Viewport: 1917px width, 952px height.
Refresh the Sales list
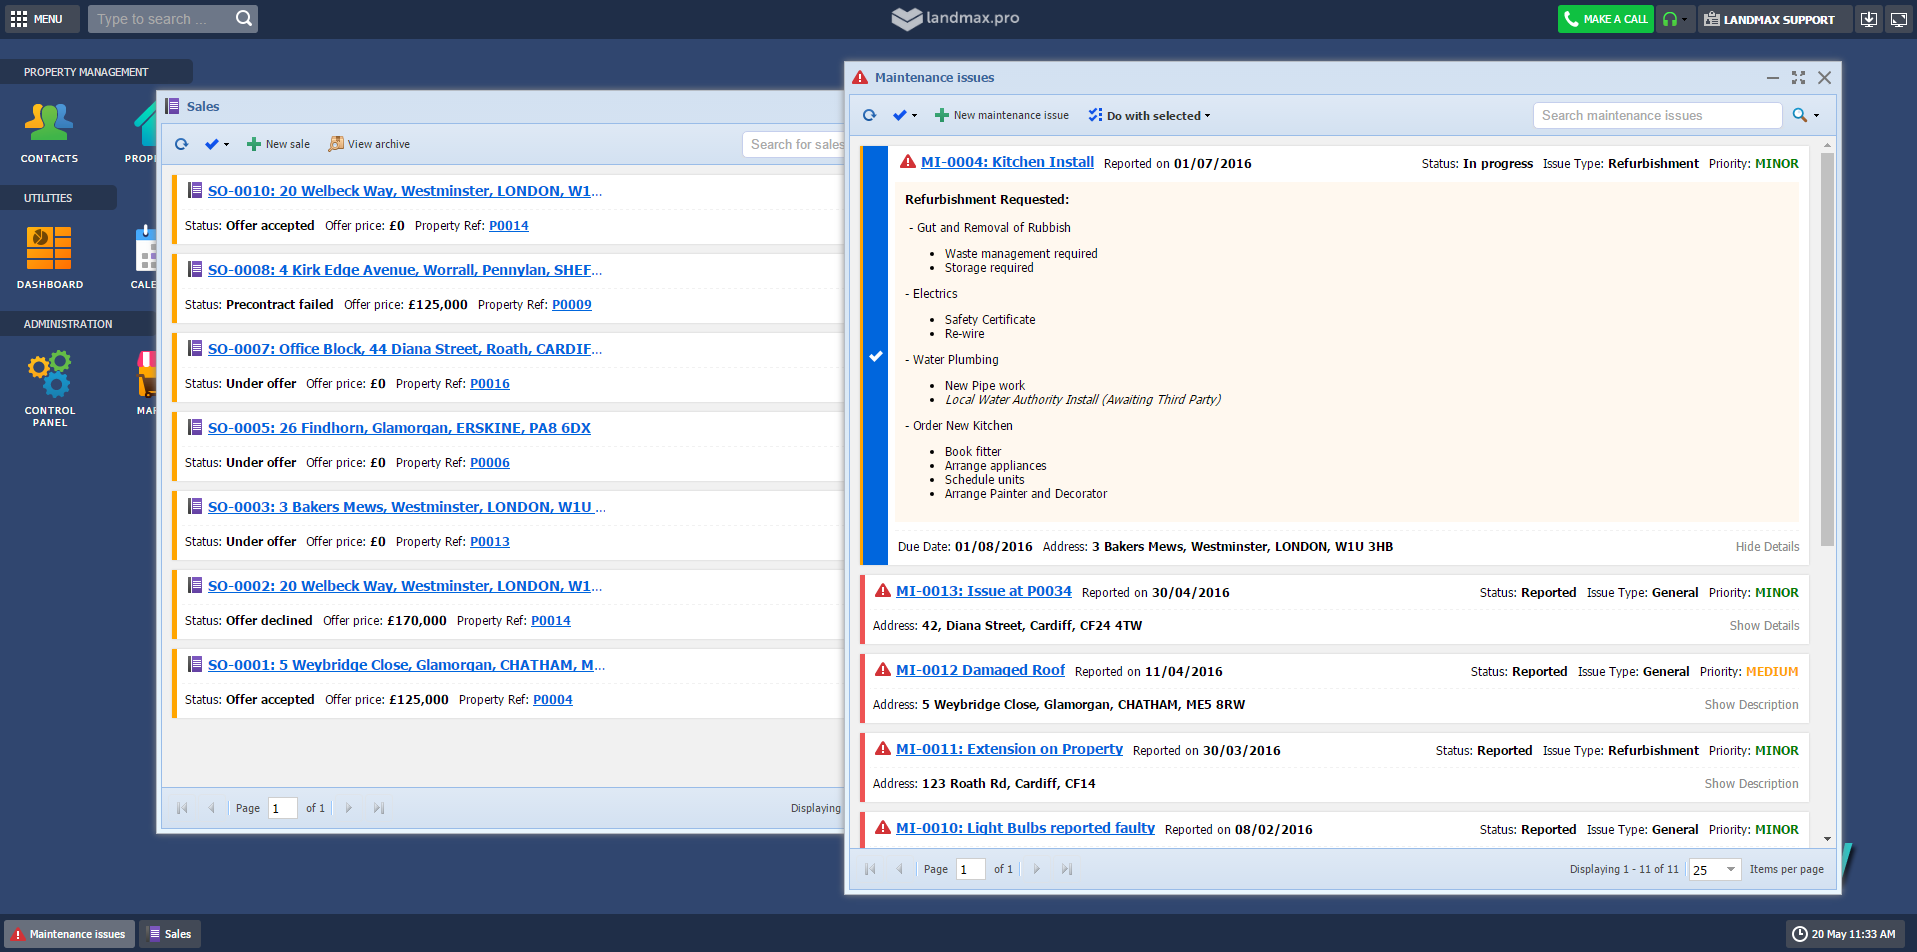click(x=181, y=144)
